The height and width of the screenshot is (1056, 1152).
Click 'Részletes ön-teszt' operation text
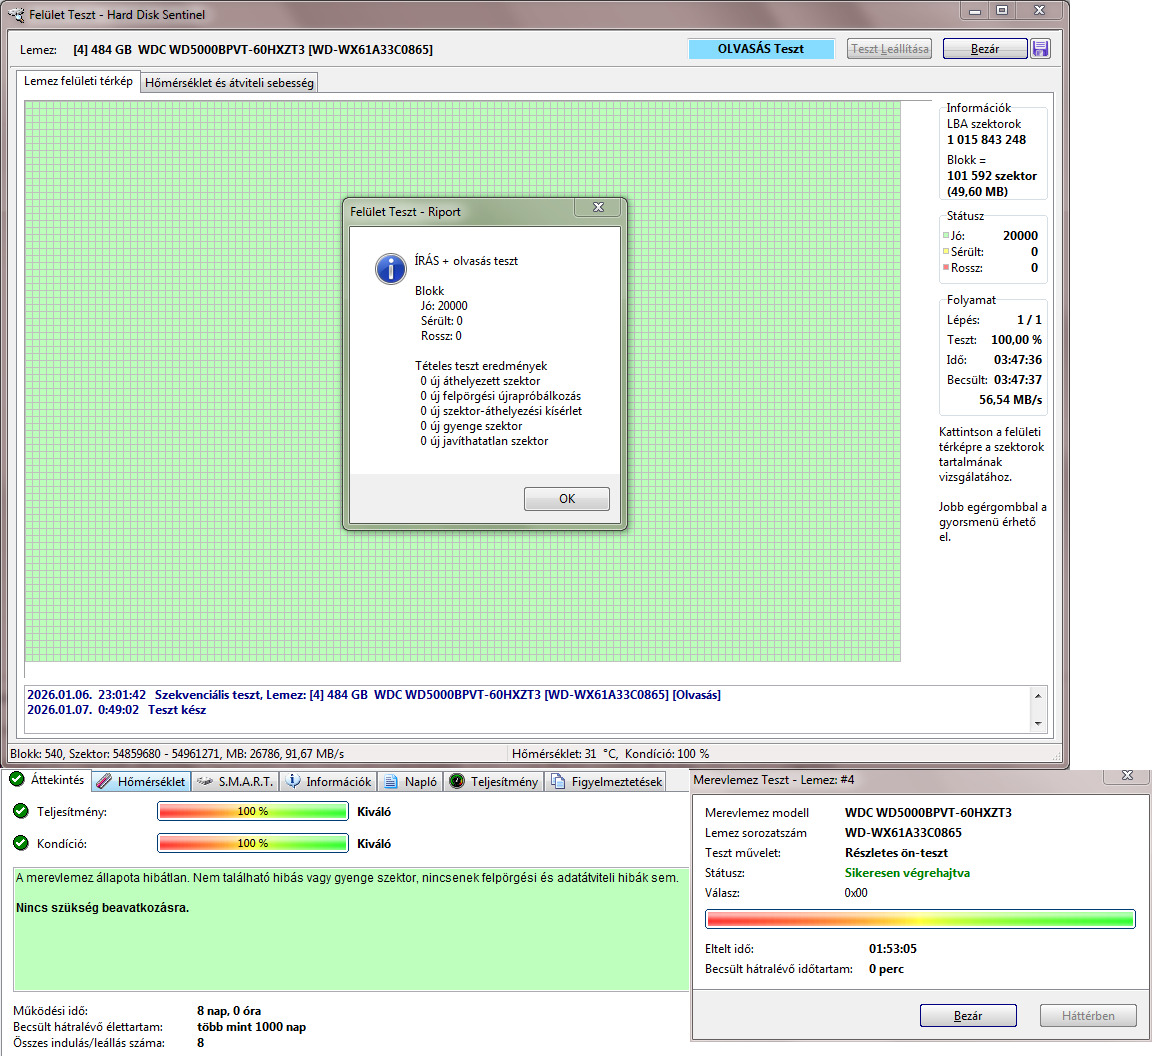896,852
